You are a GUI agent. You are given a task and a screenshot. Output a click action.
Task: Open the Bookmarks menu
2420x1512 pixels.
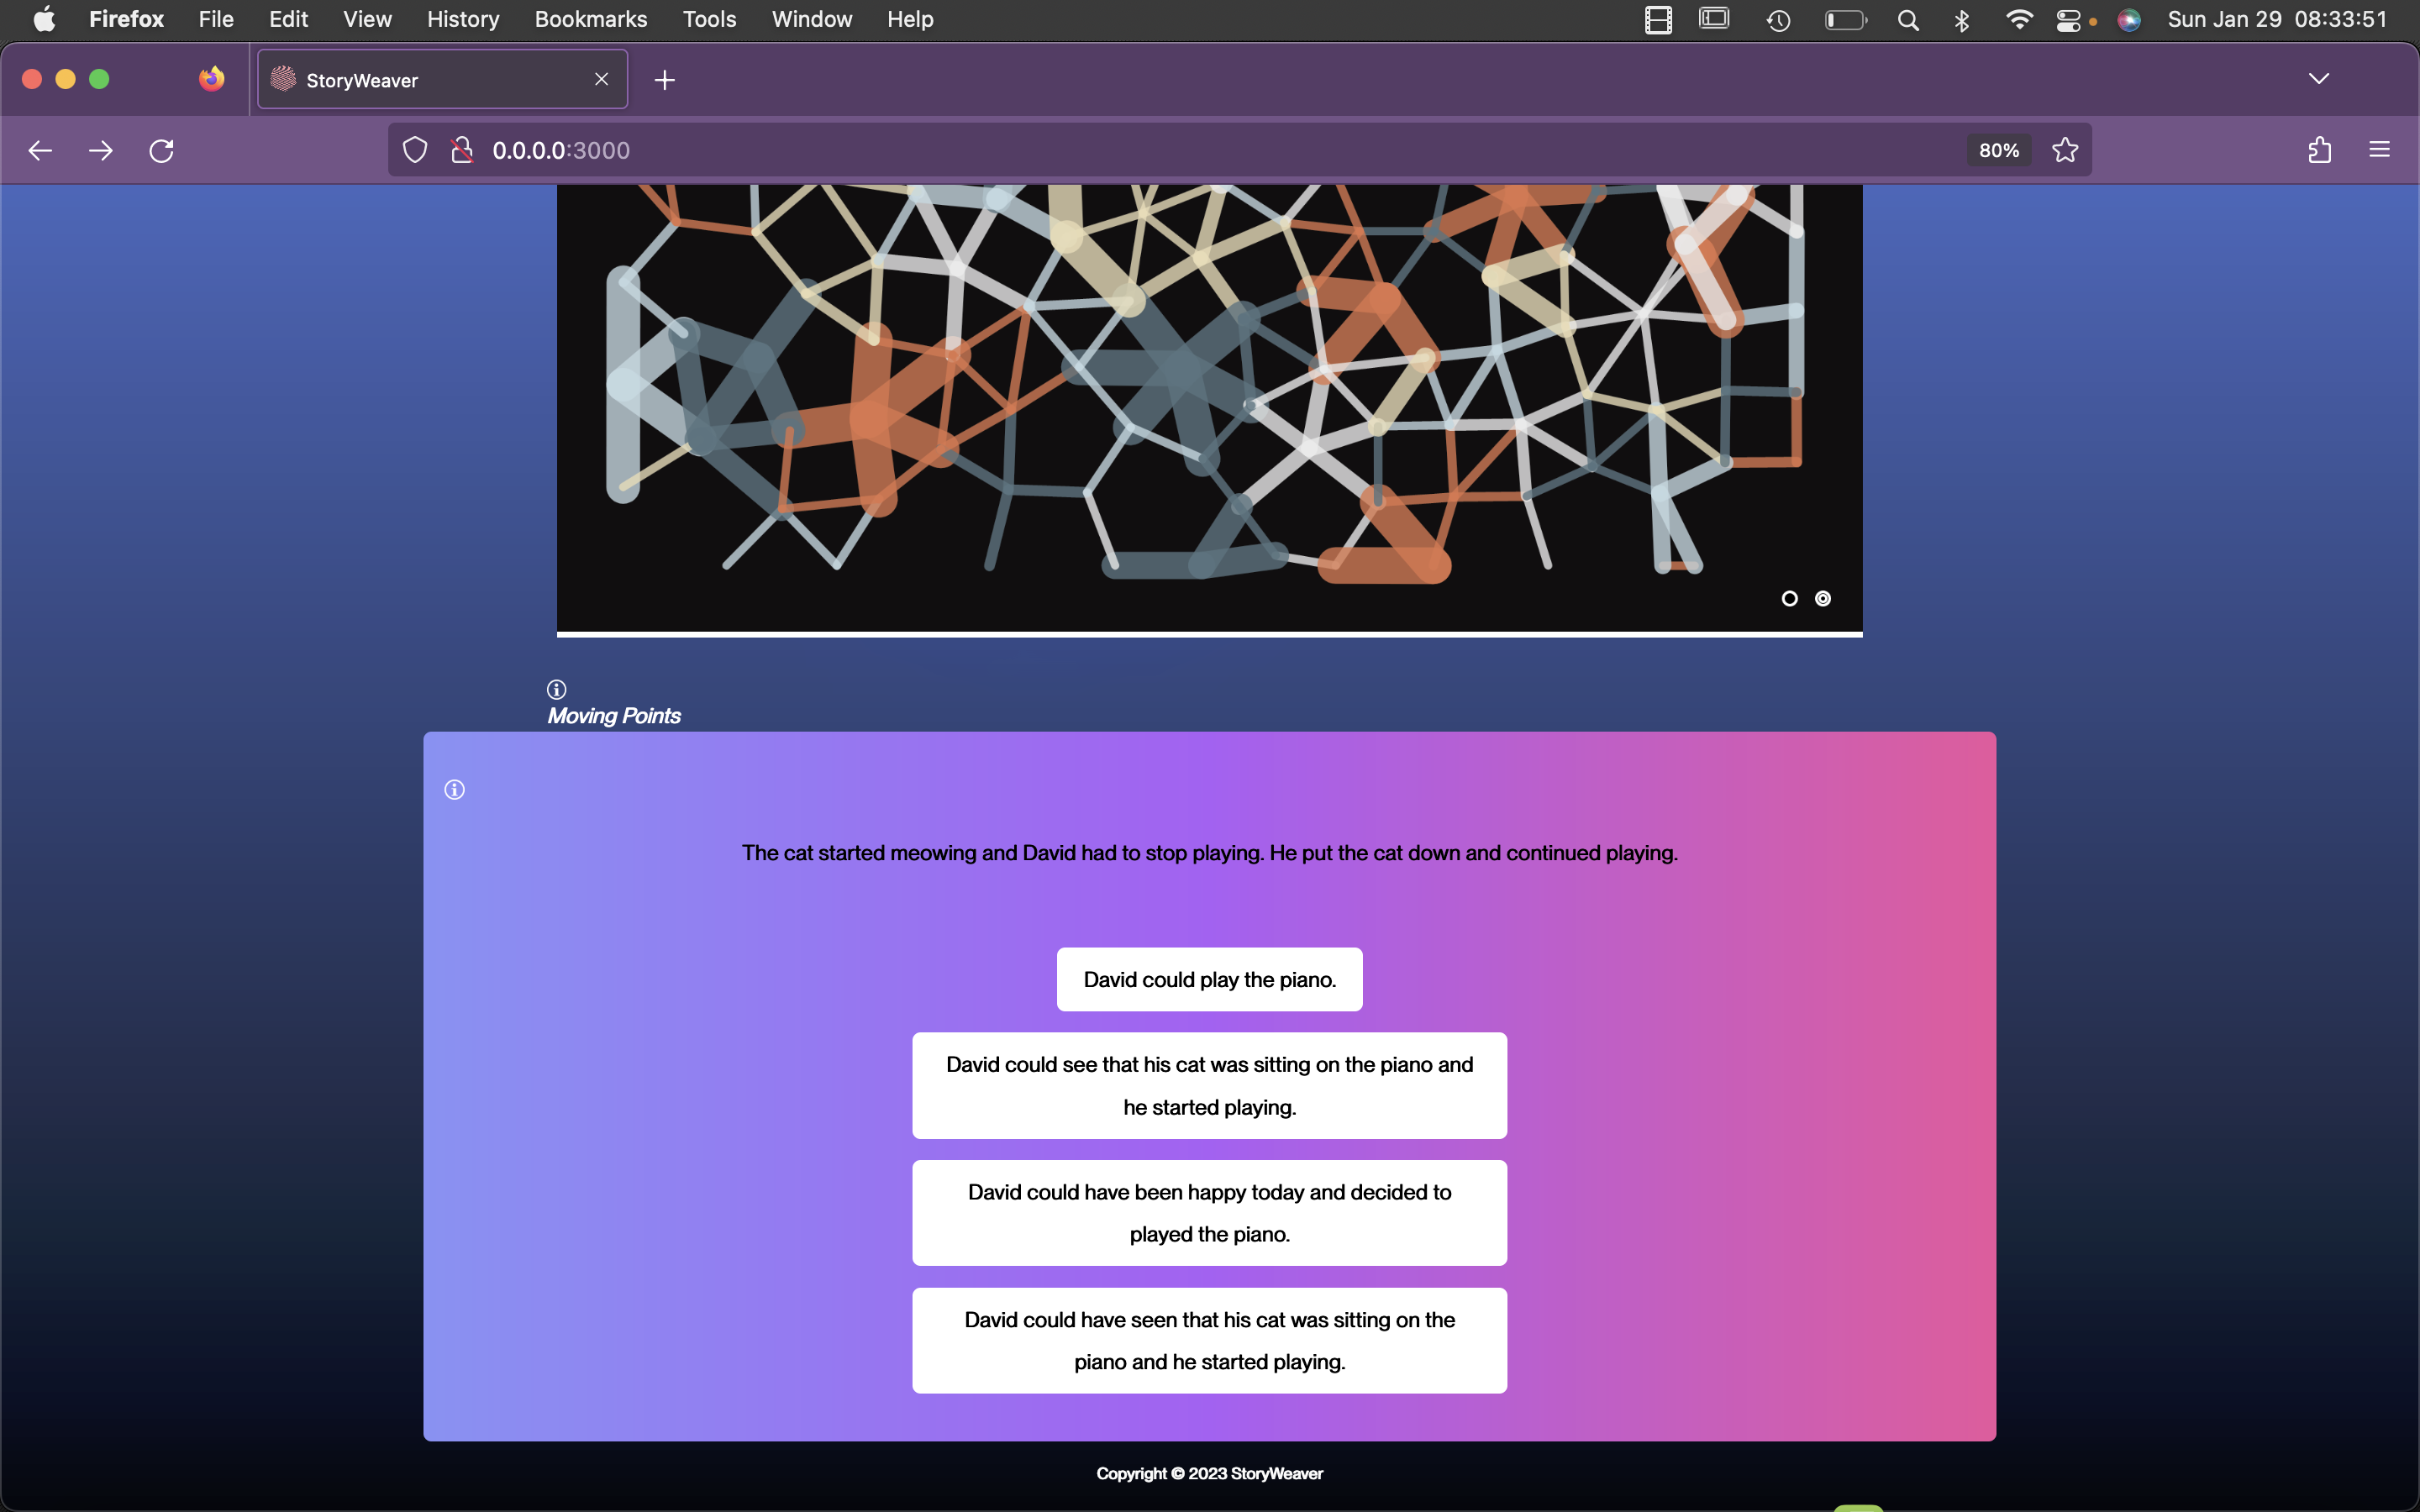pyautogui.click(x=590, y=19)
